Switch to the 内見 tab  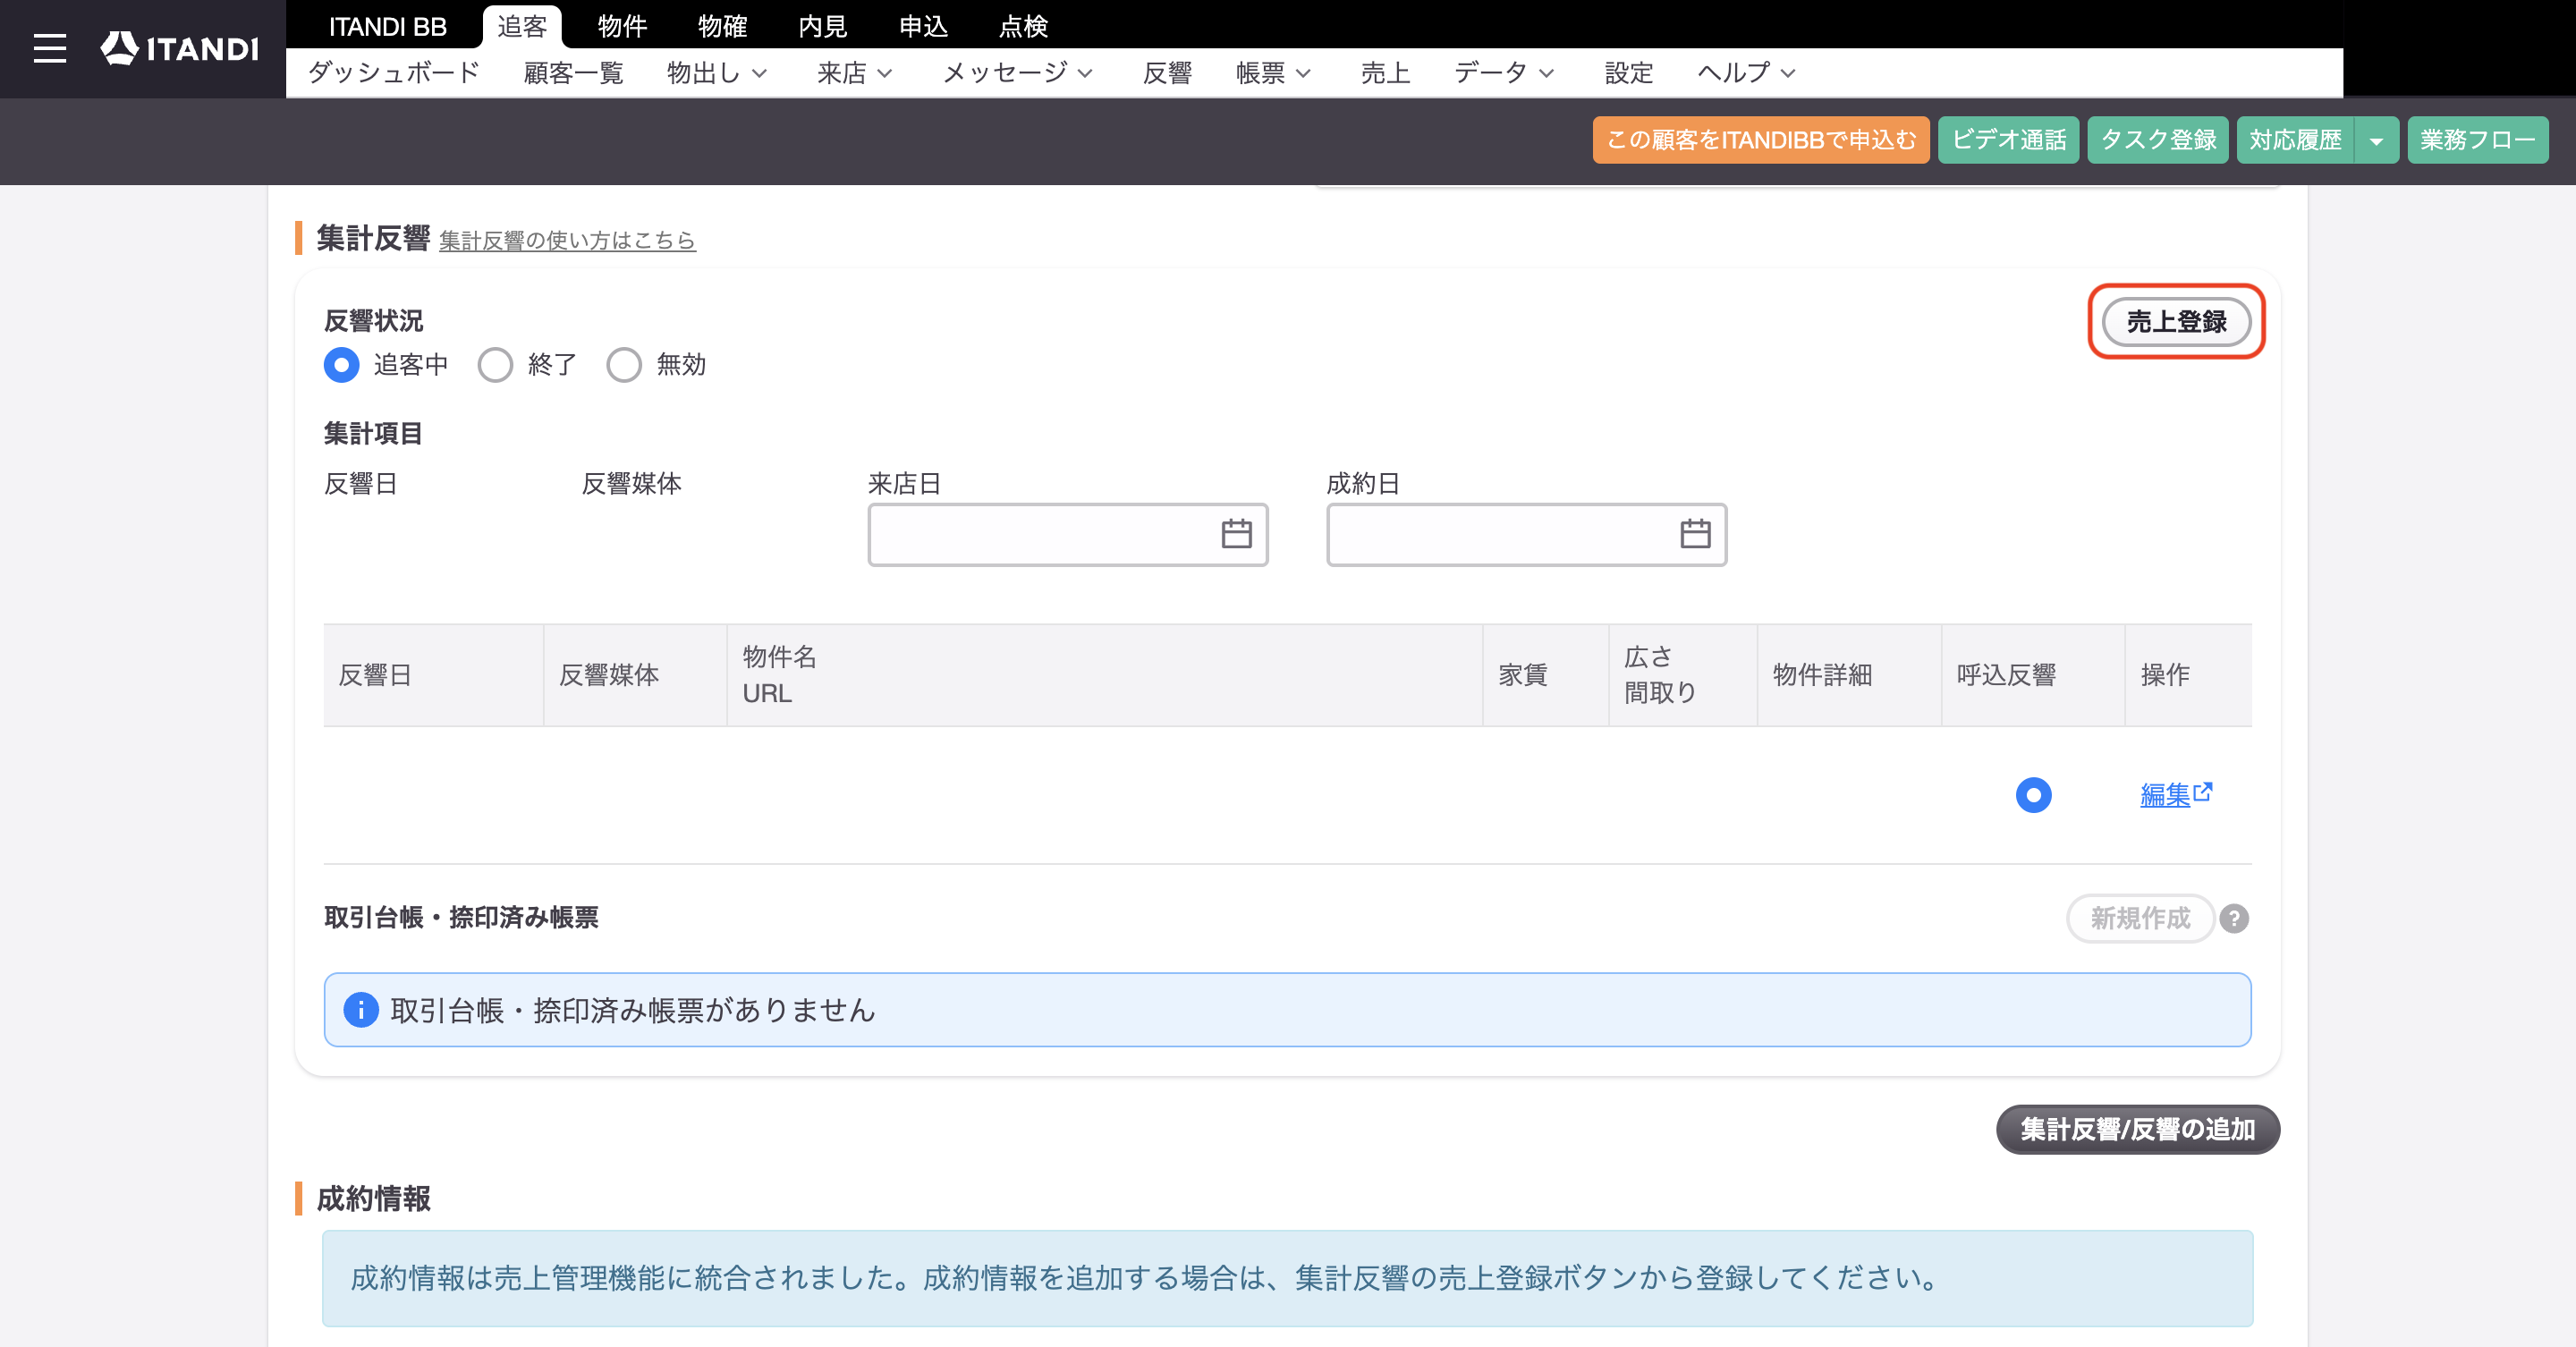822,26
